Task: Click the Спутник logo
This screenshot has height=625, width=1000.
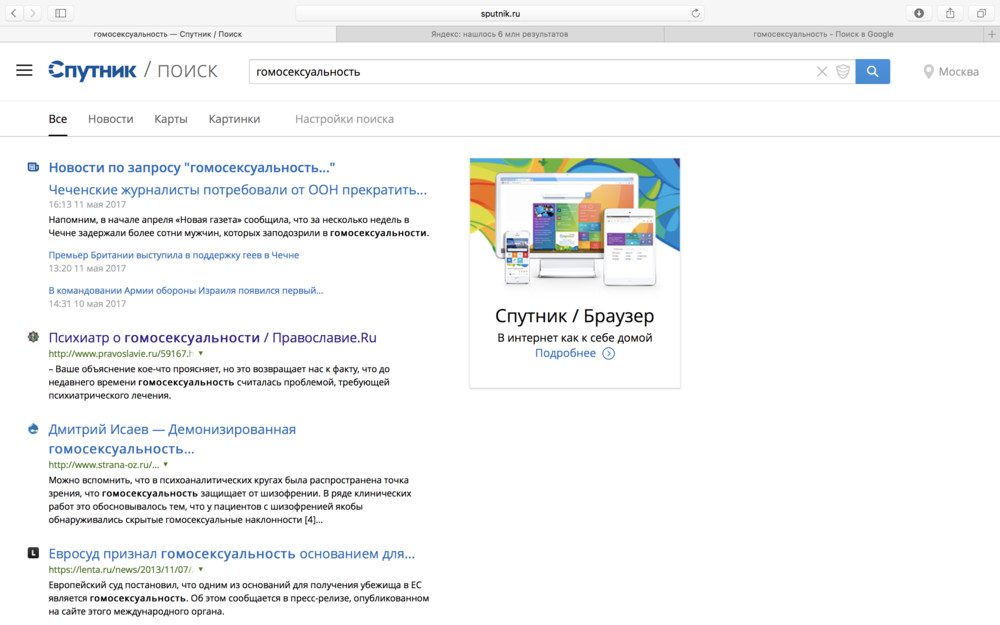Action: (92, 71)
